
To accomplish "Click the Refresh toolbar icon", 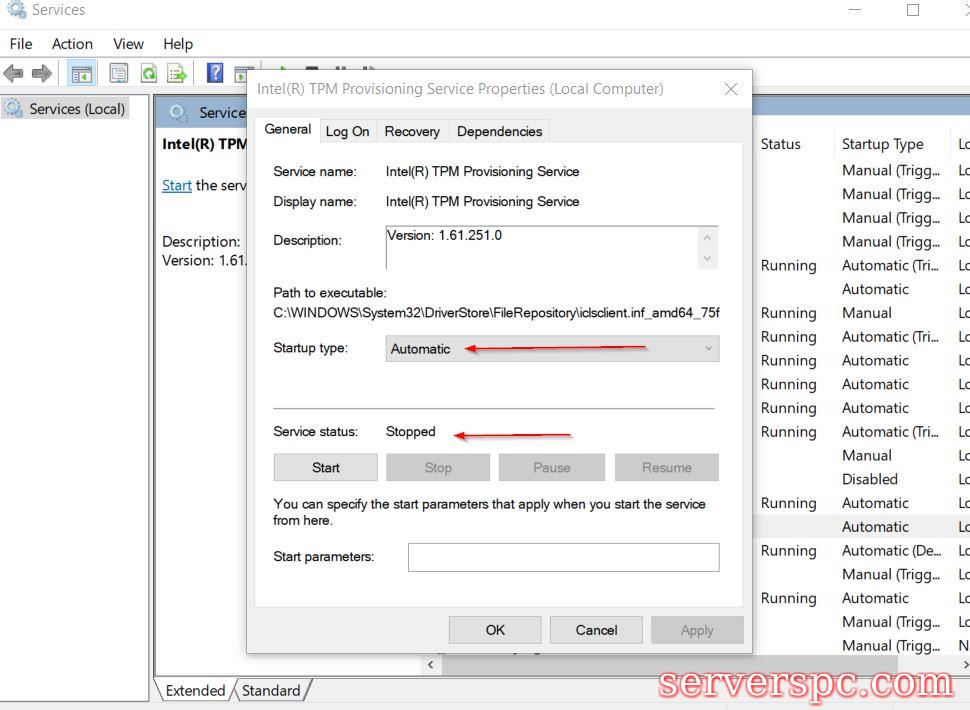I will click(148, 73).
